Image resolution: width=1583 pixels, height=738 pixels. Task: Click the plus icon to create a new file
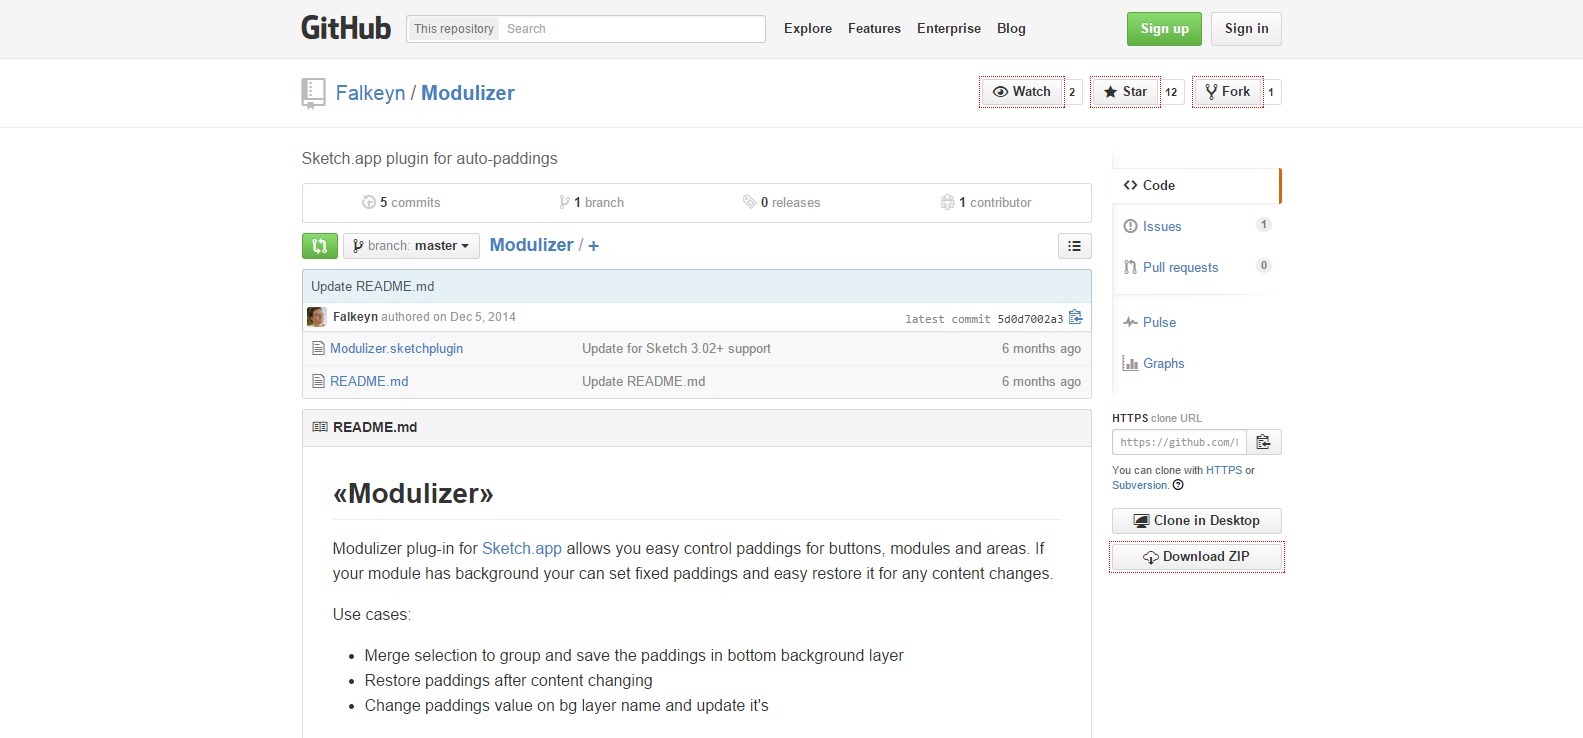pos(593,246)
